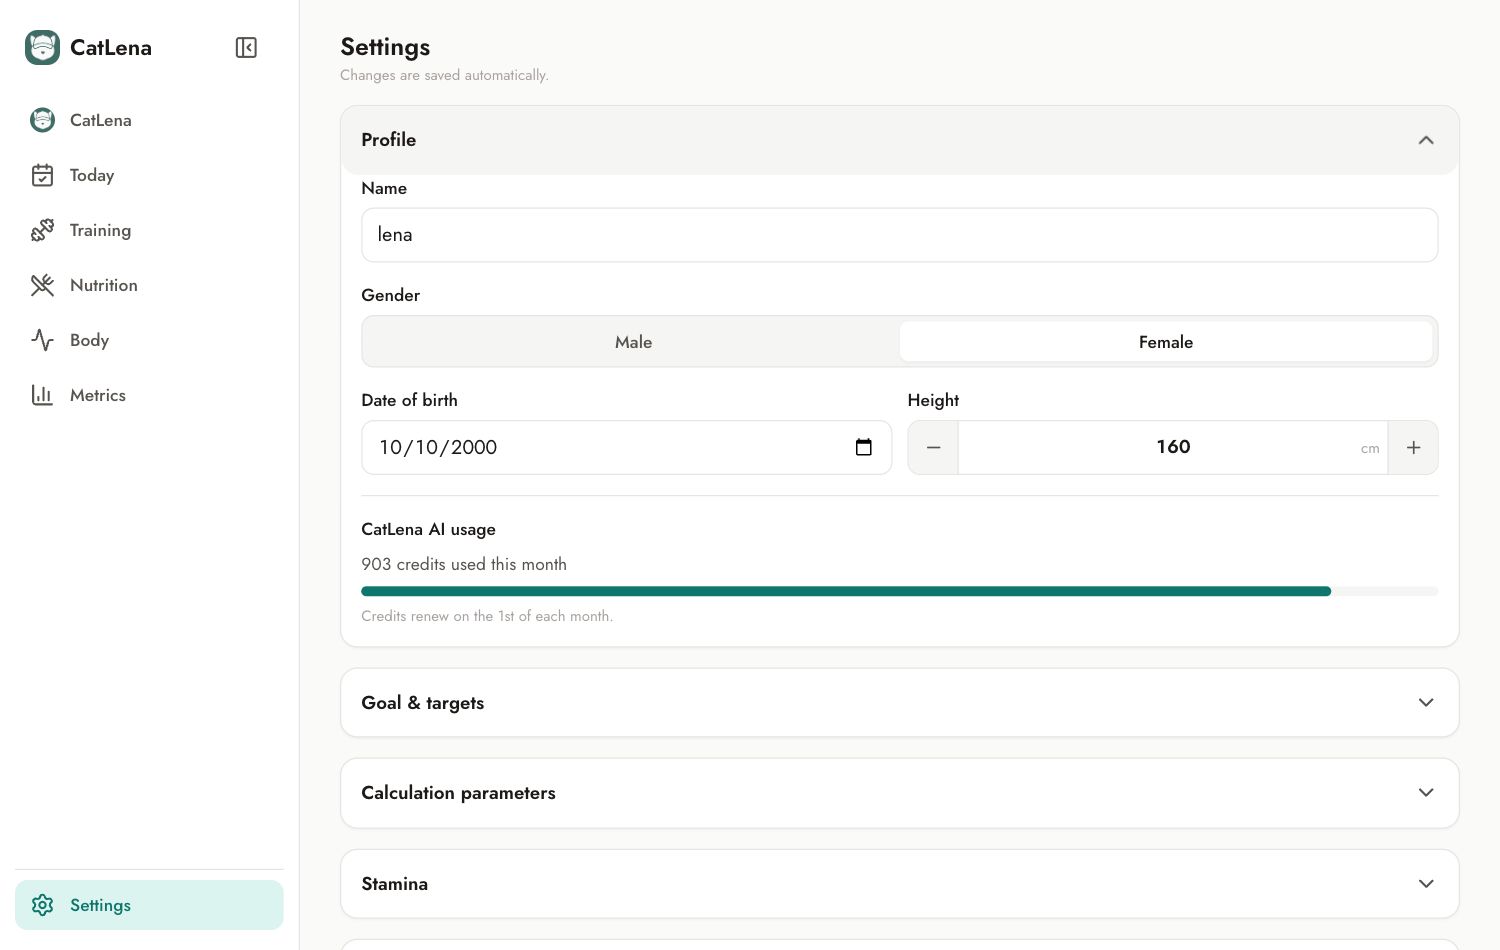Image resolution: width=1500 pixels, height=950 pixels.
Task: Click the CatLena cat logo in header
Action: pos(42,47)
